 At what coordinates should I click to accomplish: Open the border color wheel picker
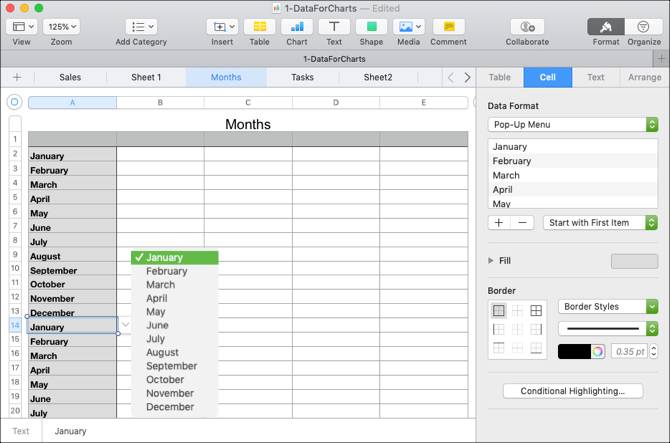click(598, 352)
